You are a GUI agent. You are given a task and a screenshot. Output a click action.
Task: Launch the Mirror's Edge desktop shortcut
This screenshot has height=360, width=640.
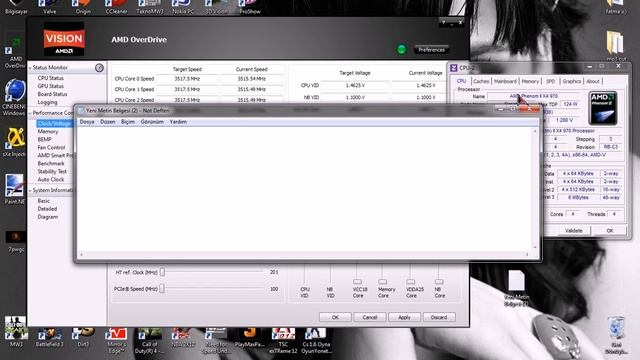pos(116,340)
